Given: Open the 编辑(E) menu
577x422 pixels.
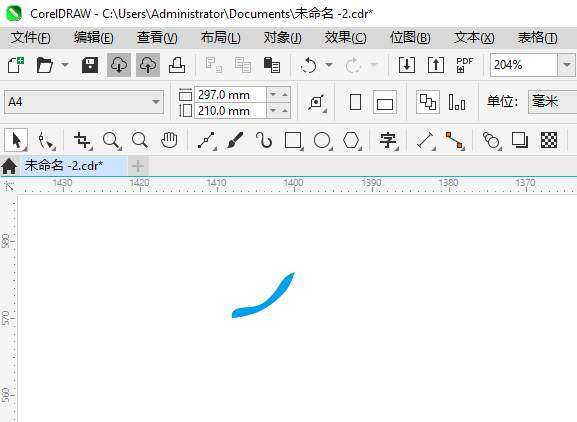Looking at the screenshot, I should (93, 38).
